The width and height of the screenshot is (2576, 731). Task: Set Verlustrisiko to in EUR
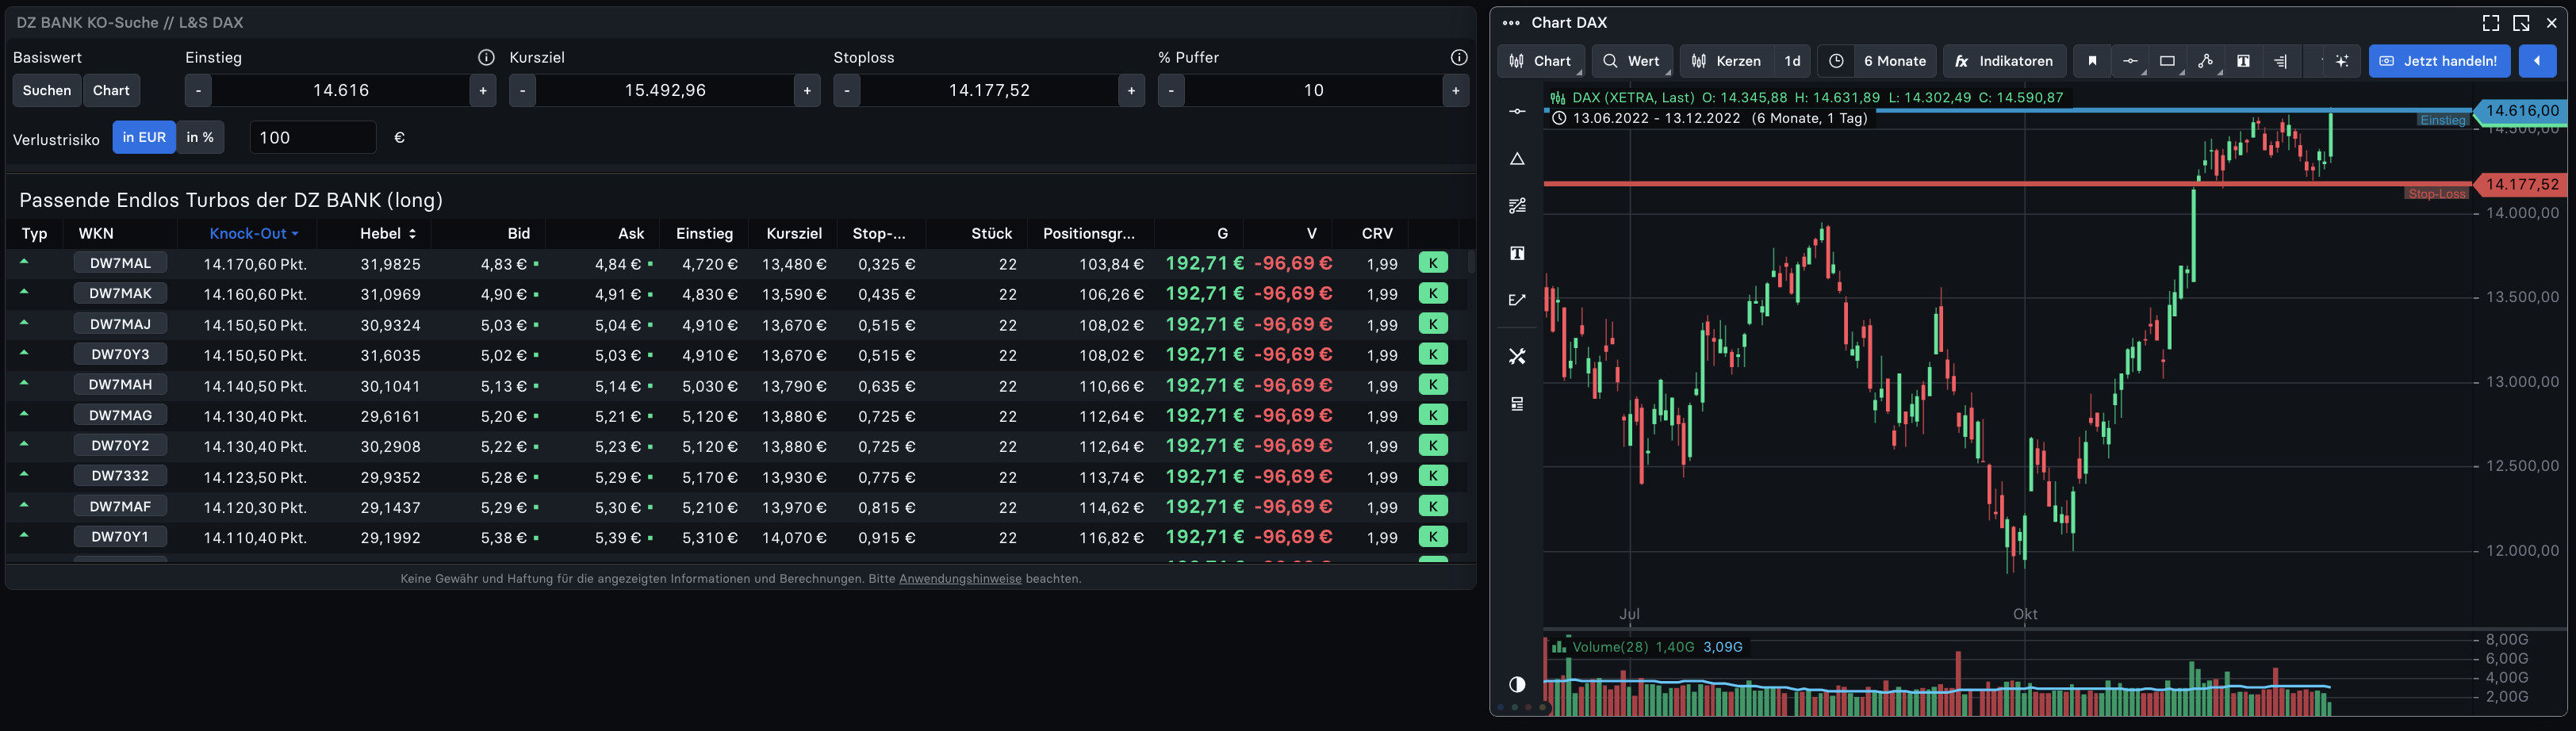144,137
